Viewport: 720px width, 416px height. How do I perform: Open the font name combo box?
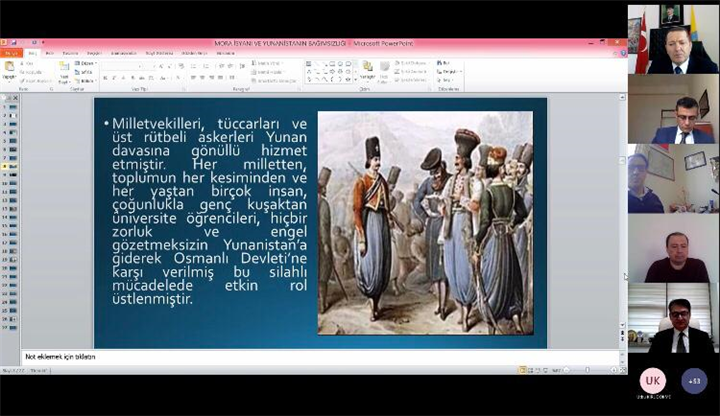[120, 66]
